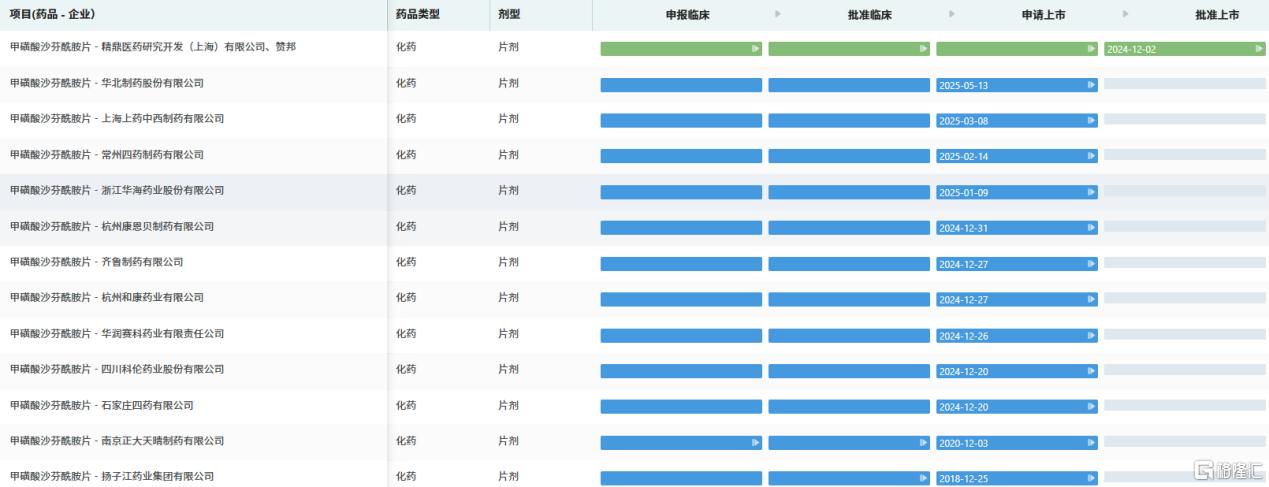Click 片剂 cell in the 上海上药中西制药 row
Viewport: 1269px width, 487px height.
click(508, 119)
